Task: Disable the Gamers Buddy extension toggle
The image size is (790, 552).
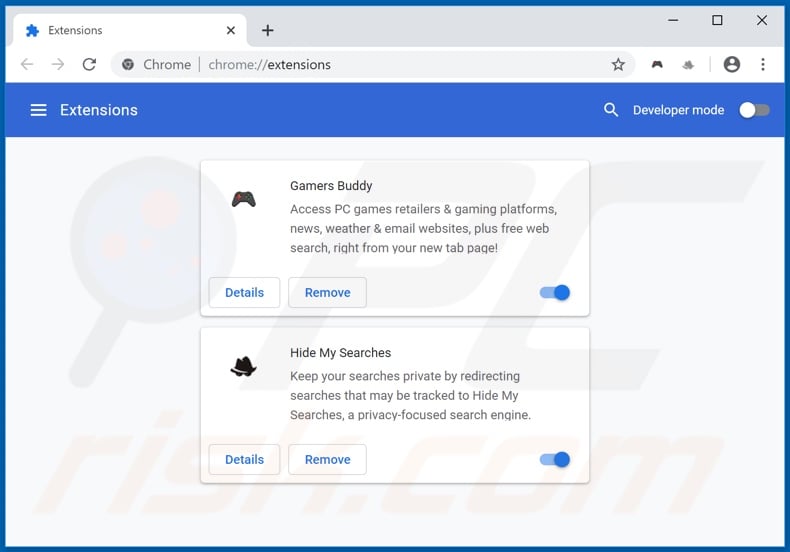Action: click(555, 292)
